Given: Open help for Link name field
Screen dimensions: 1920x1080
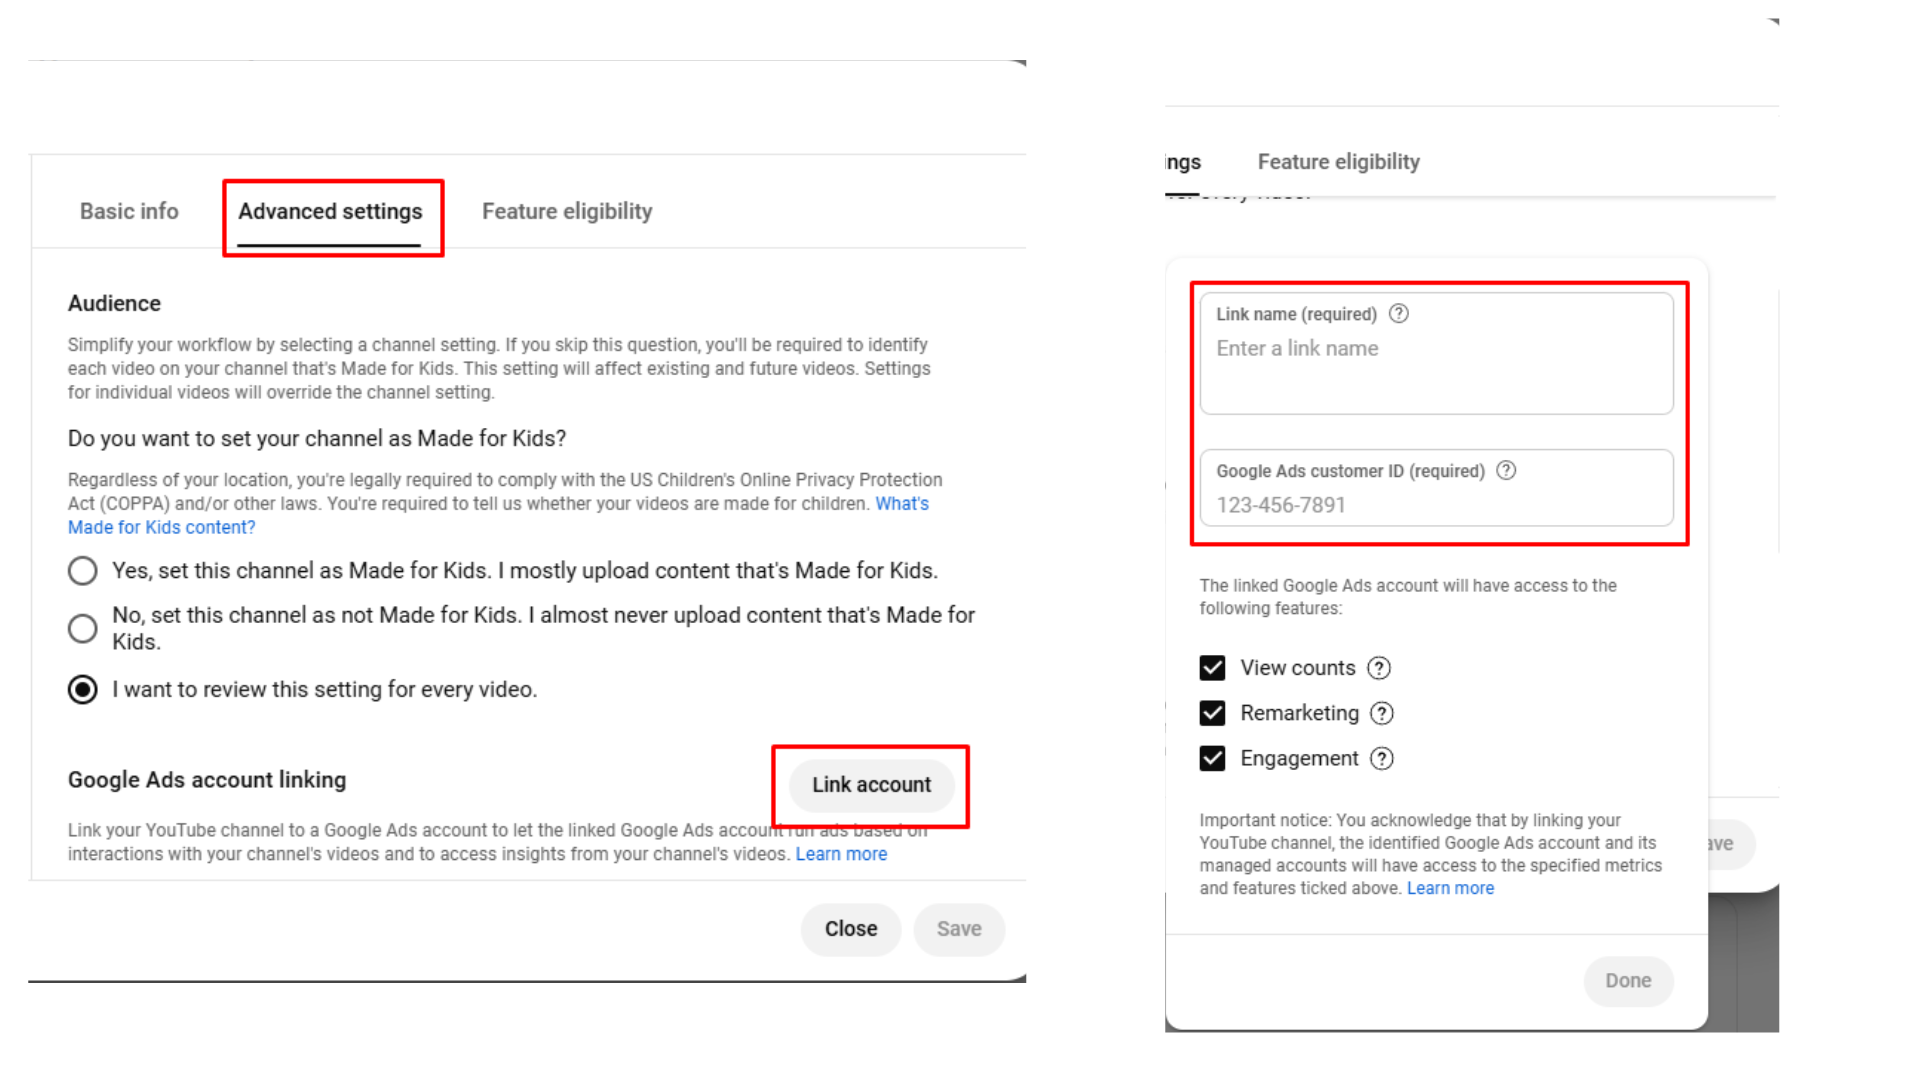Looking at the screenshot, I should click(1398, 313).
